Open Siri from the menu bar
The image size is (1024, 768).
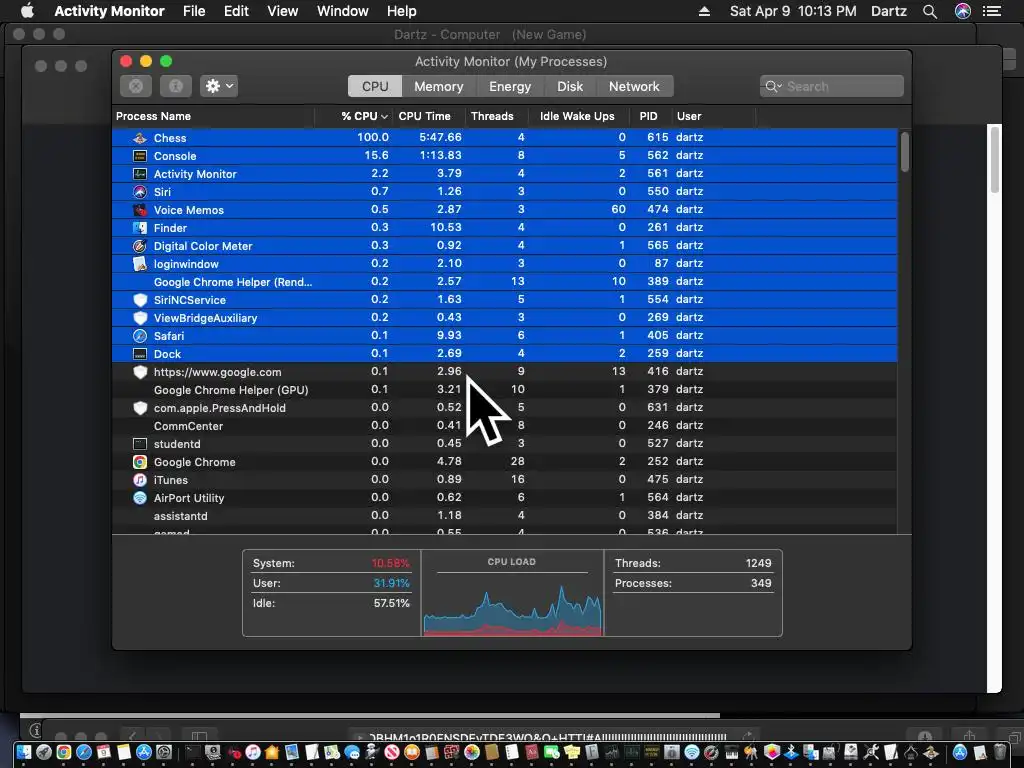(962, 11)
